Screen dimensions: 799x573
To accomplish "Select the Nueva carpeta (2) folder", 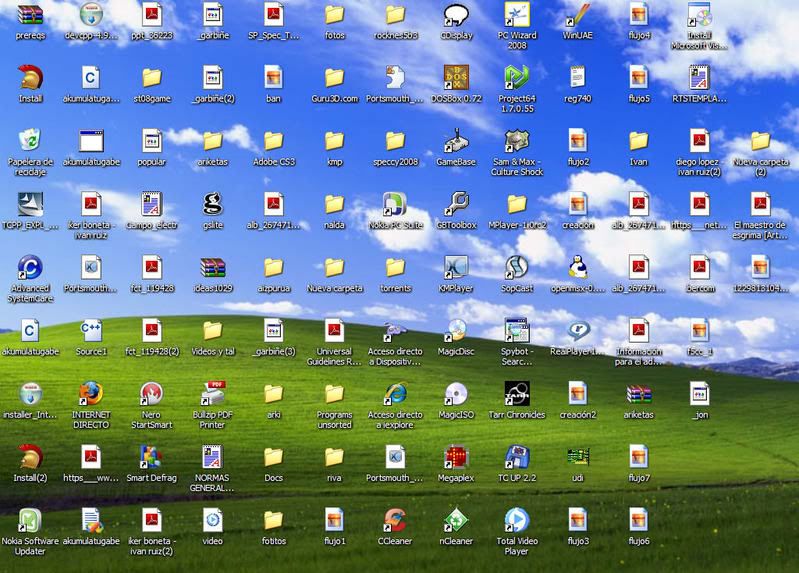I will (760, 141).
